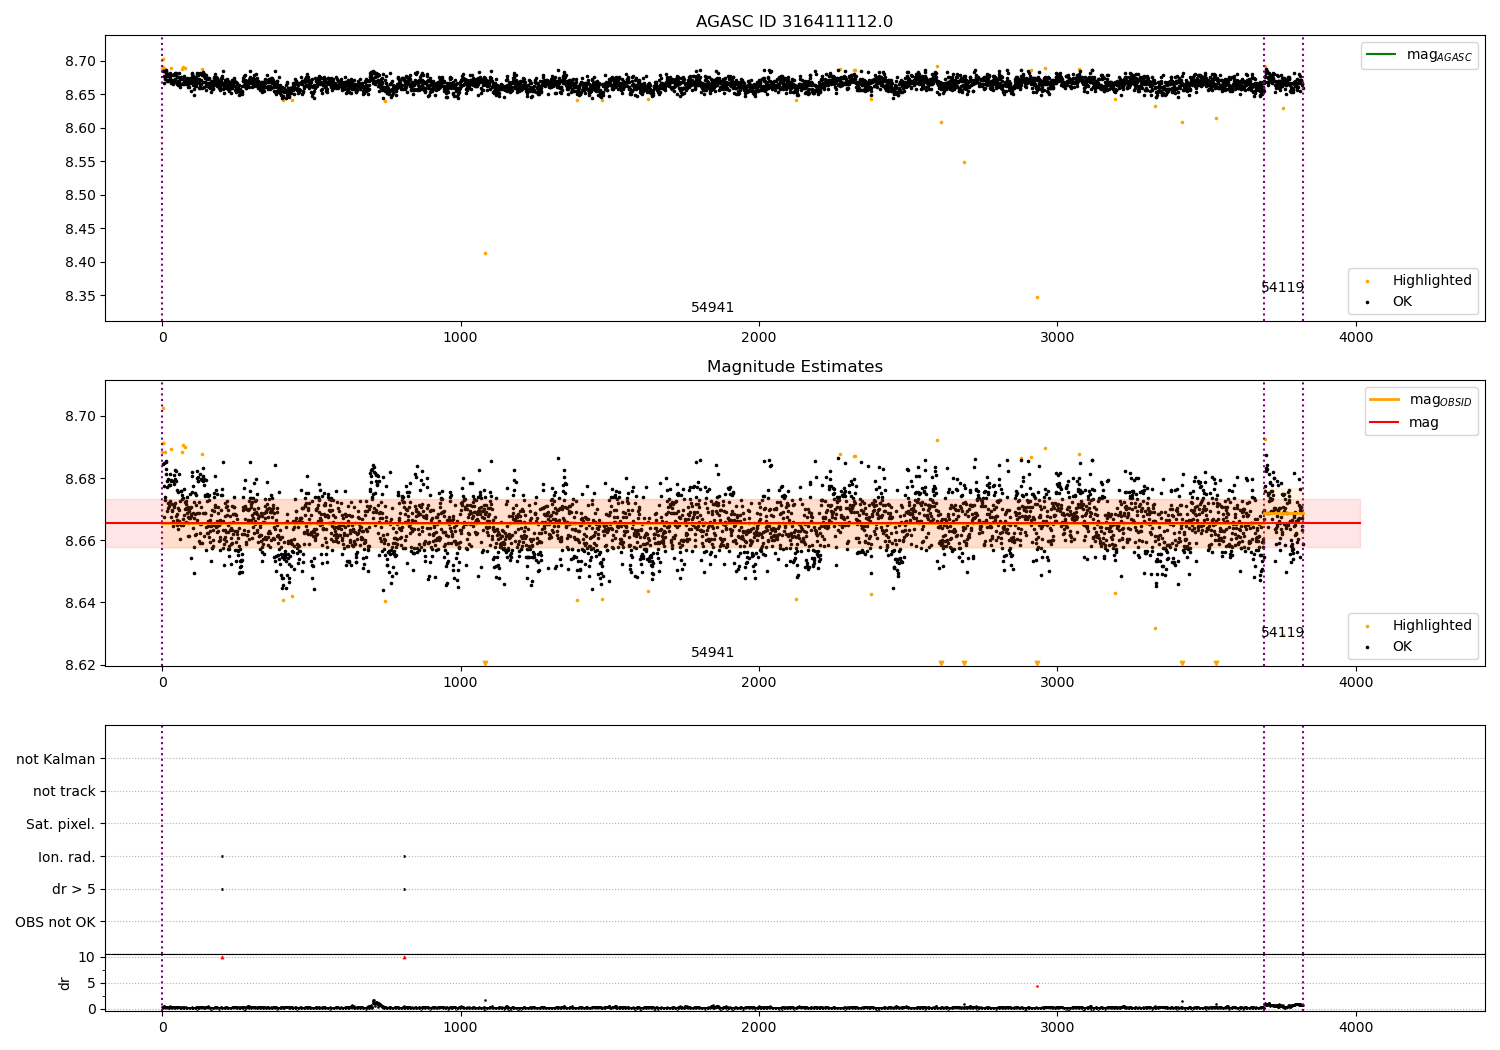Image resolution: width=1500 pixels, height=1050 pixels.
Task: Click the 2000 x-tick of the bottom plot
Action: tap(759, 1027)
